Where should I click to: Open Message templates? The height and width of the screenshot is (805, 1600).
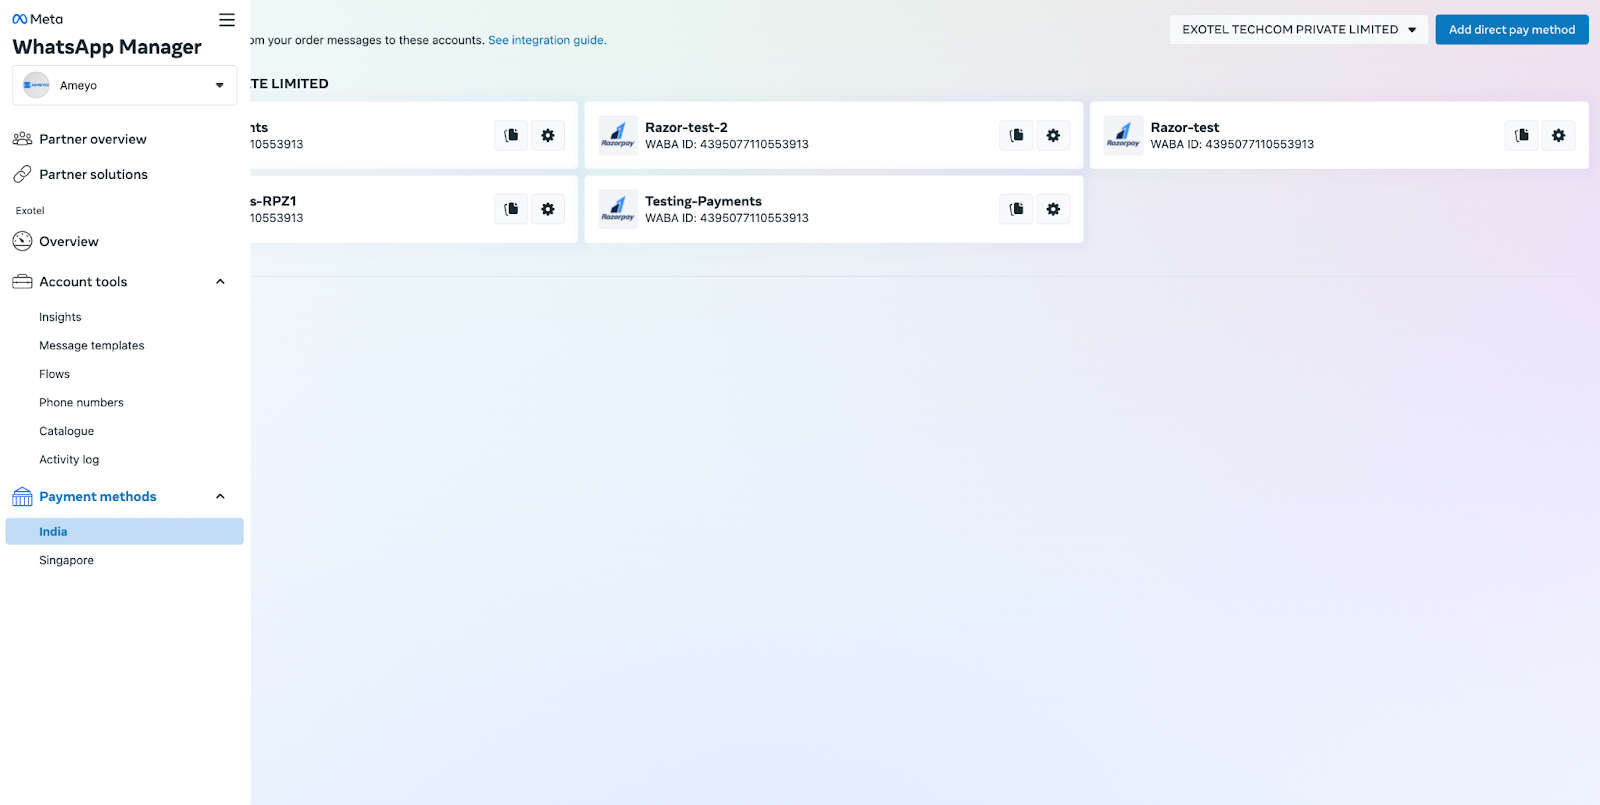[x=92, y=346]
